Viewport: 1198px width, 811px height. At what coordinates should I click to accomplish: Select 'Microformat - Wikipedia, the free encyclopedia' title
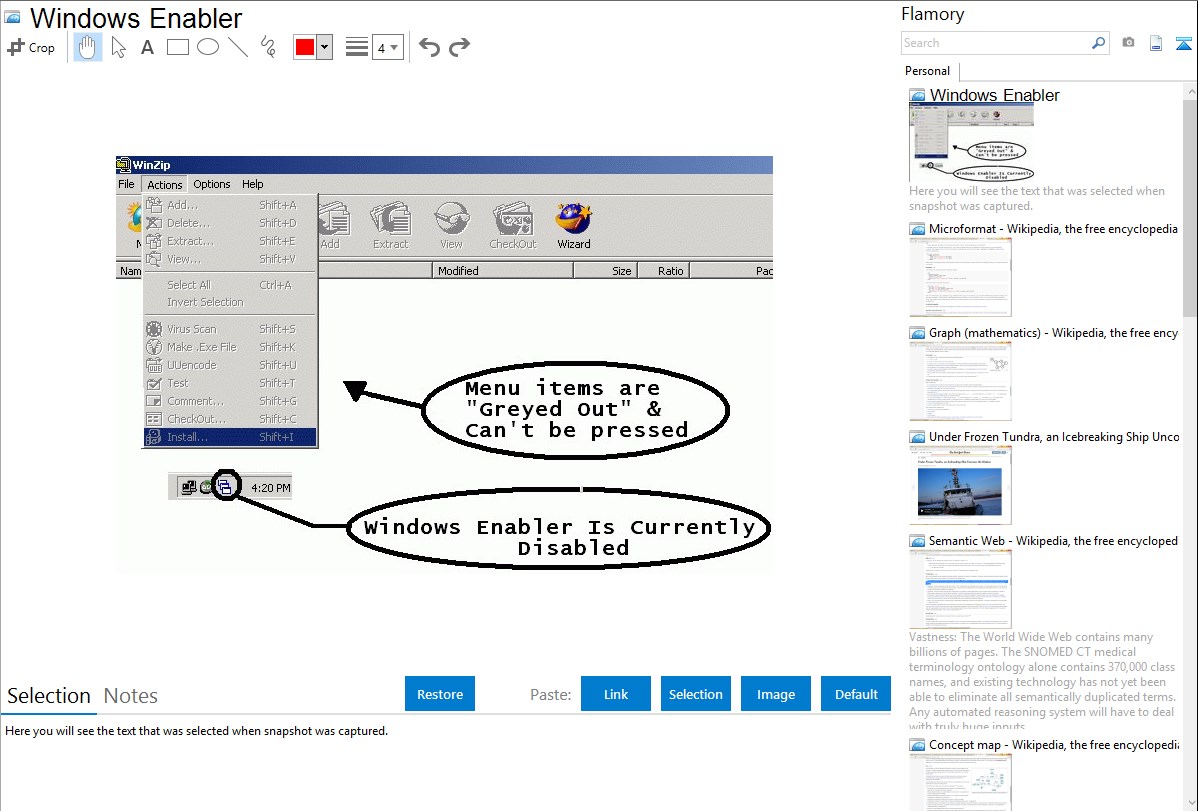coord(1053,229)
